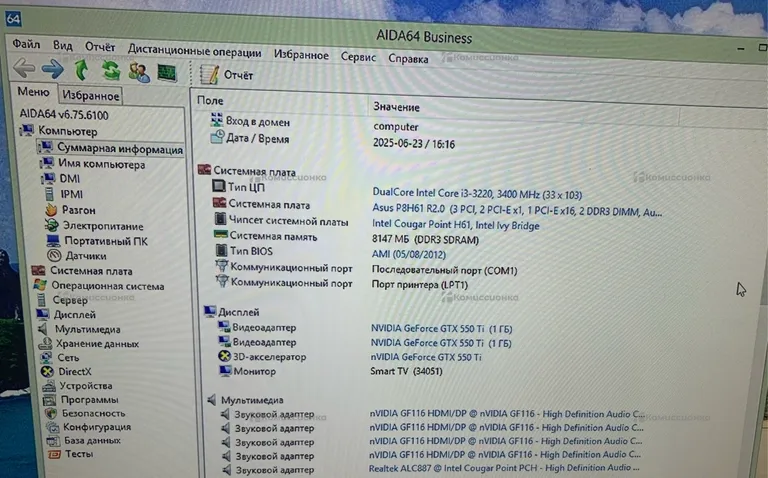The height and width of the screenshot is (478, 768).
Task: Open the Вид menu
Action: pos(63,46)
